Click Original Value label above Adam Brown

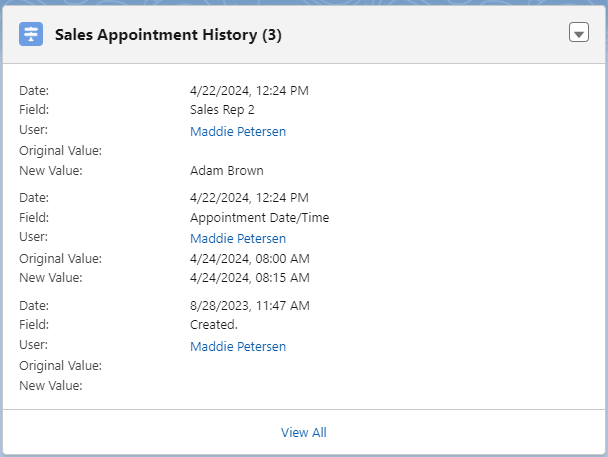[x=60, y=150]
